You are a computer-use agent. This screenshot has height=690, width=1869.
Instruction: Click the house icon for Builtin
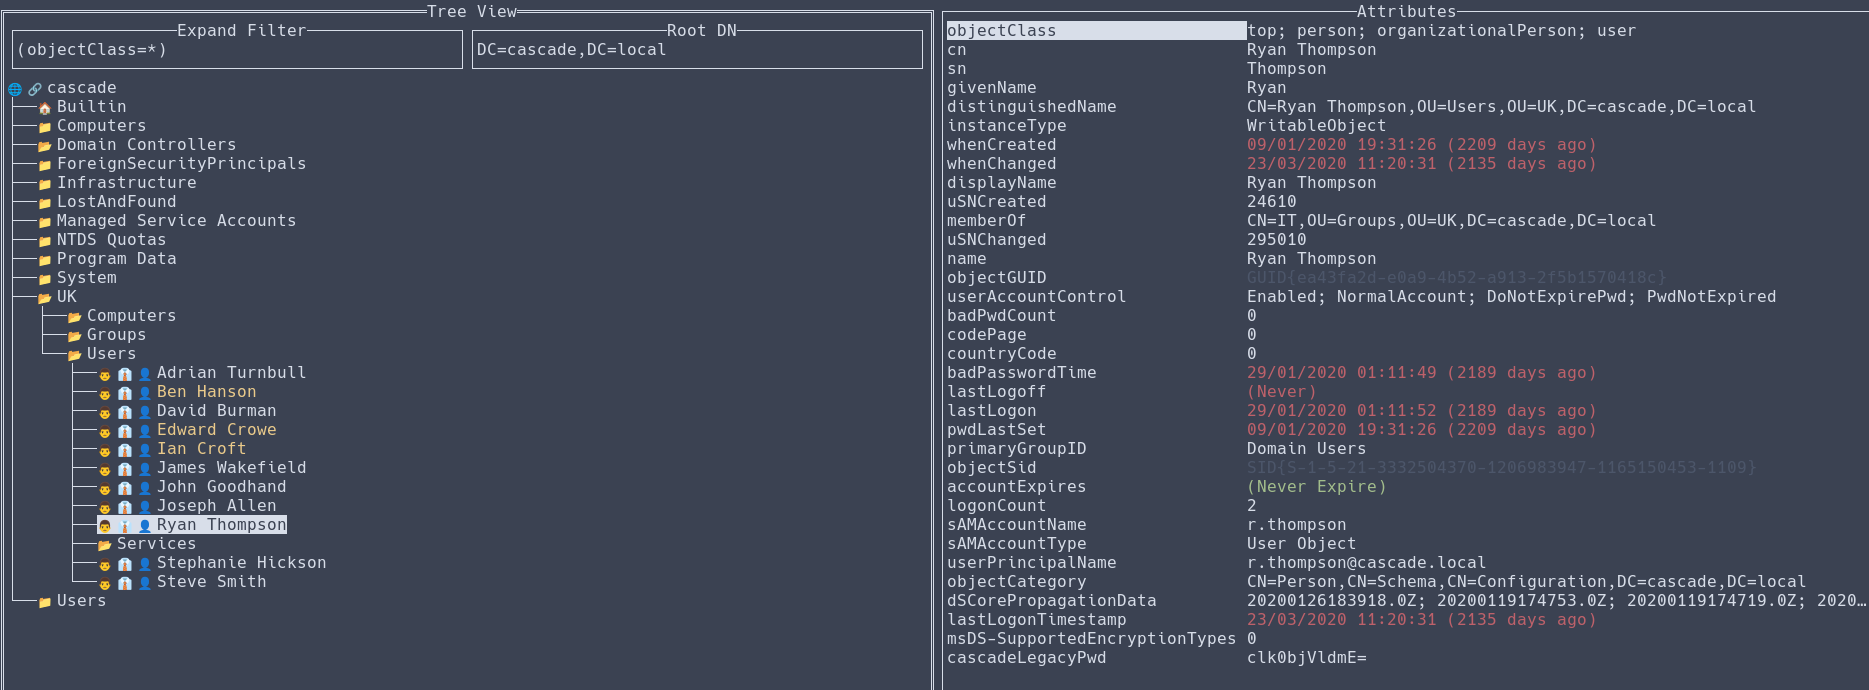coord(45,108)
